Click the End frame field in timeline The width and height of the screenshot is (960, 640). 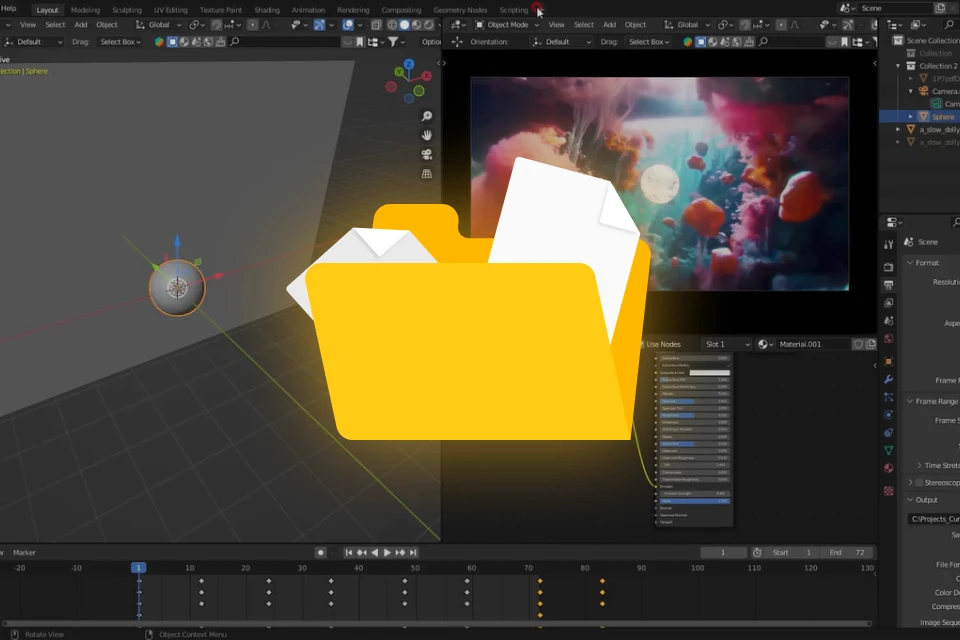[847, 552]
